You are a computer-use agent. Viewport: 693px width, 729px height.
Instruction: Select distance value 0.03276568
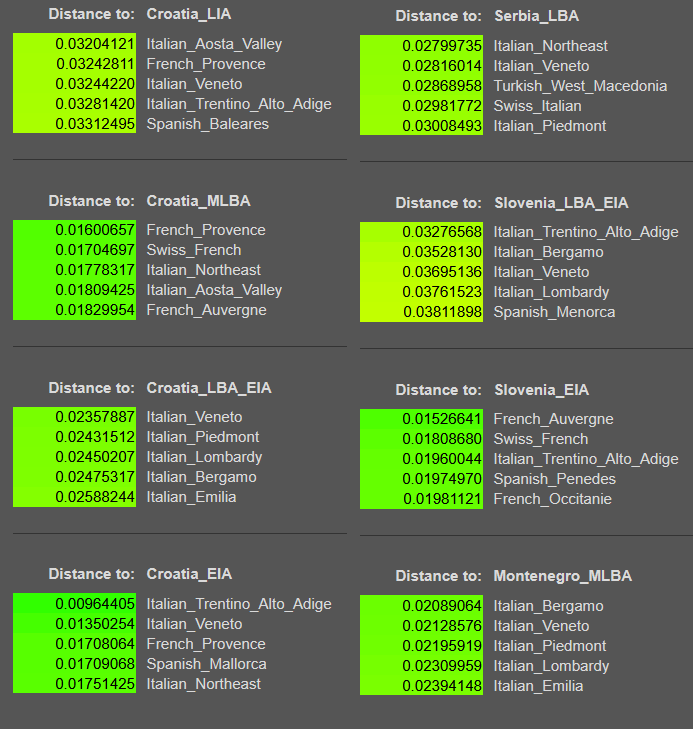pyautogui.click(x=442, y=232)
